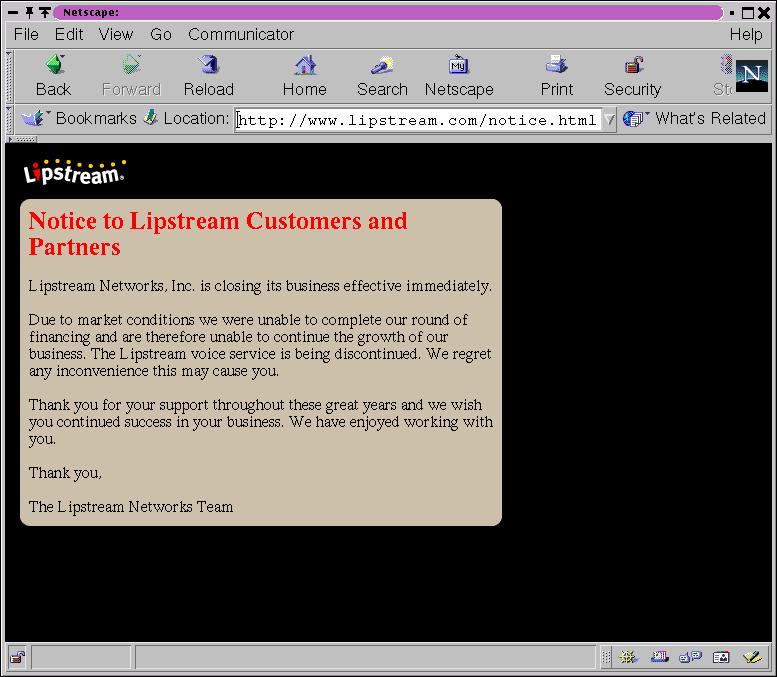Click the pin icon in title bar
777x677 pixels.
coord(30,12)
